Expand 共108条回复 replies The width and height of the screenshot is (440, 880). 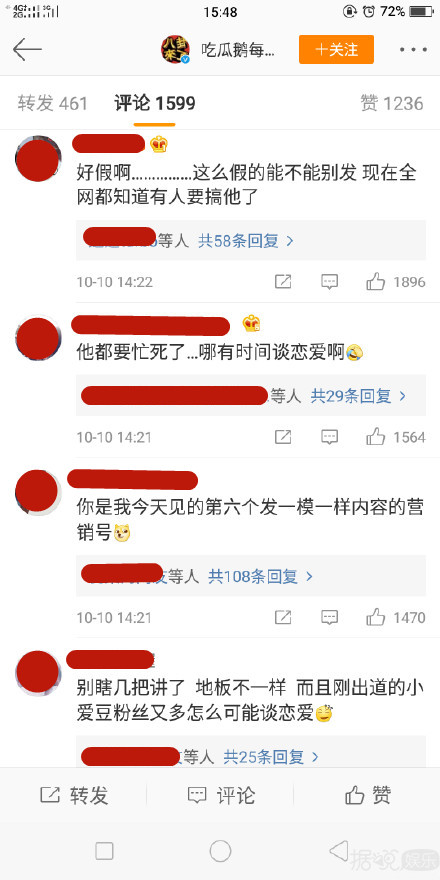pyautogui.click(x=260, y=576)
